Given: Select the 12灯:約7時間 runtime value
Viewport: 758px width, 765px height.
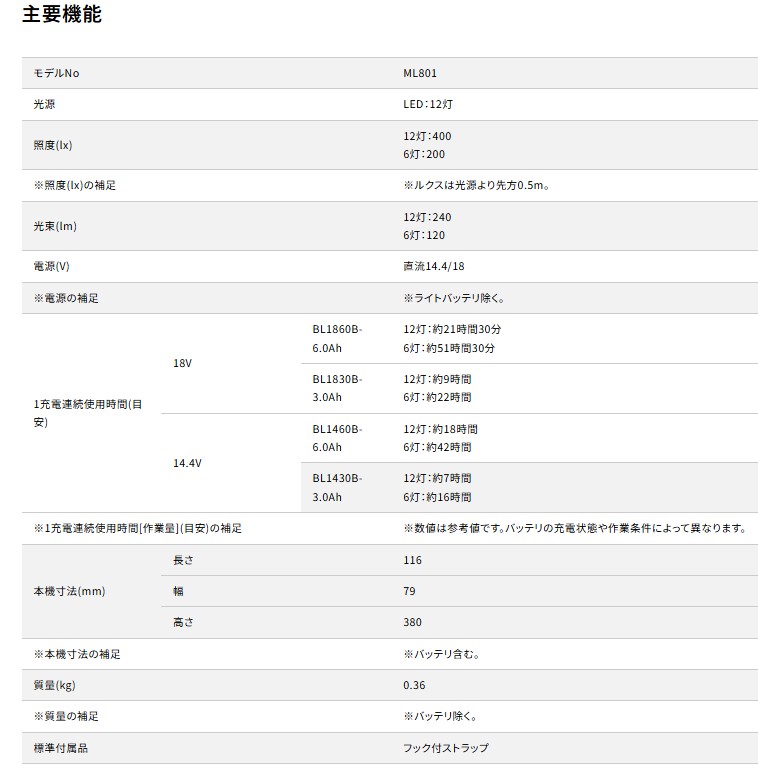Looking at the screenshot, I should (x=437, y=478).
